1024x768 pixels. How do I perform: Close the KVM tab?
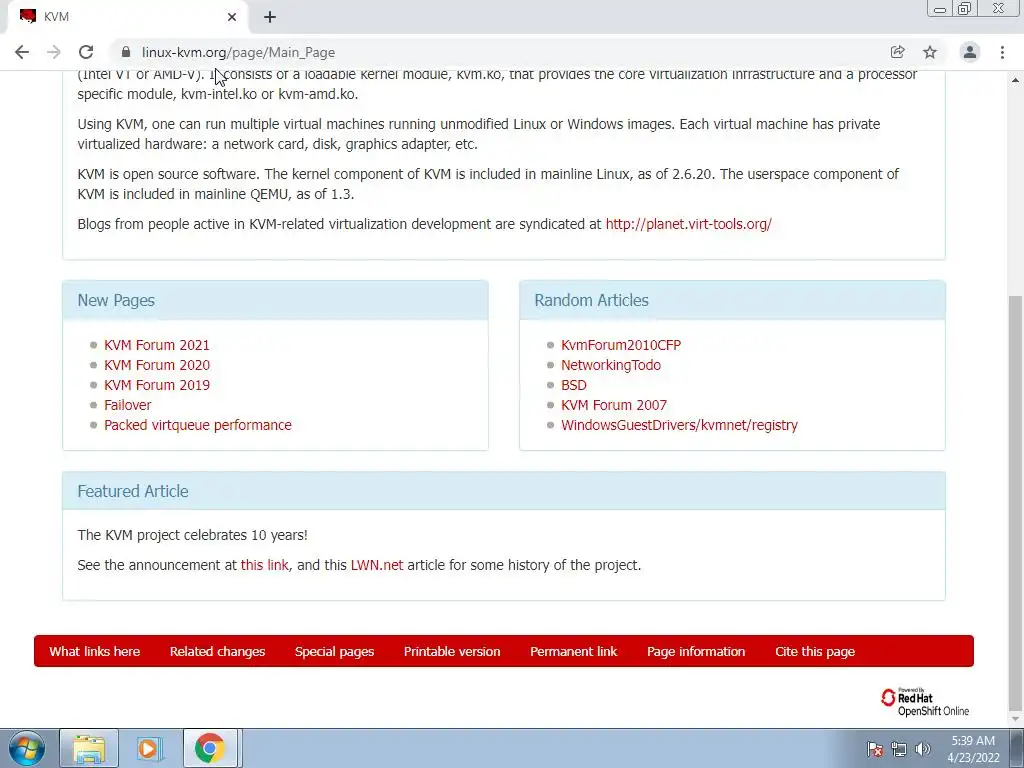coord(232,17)
